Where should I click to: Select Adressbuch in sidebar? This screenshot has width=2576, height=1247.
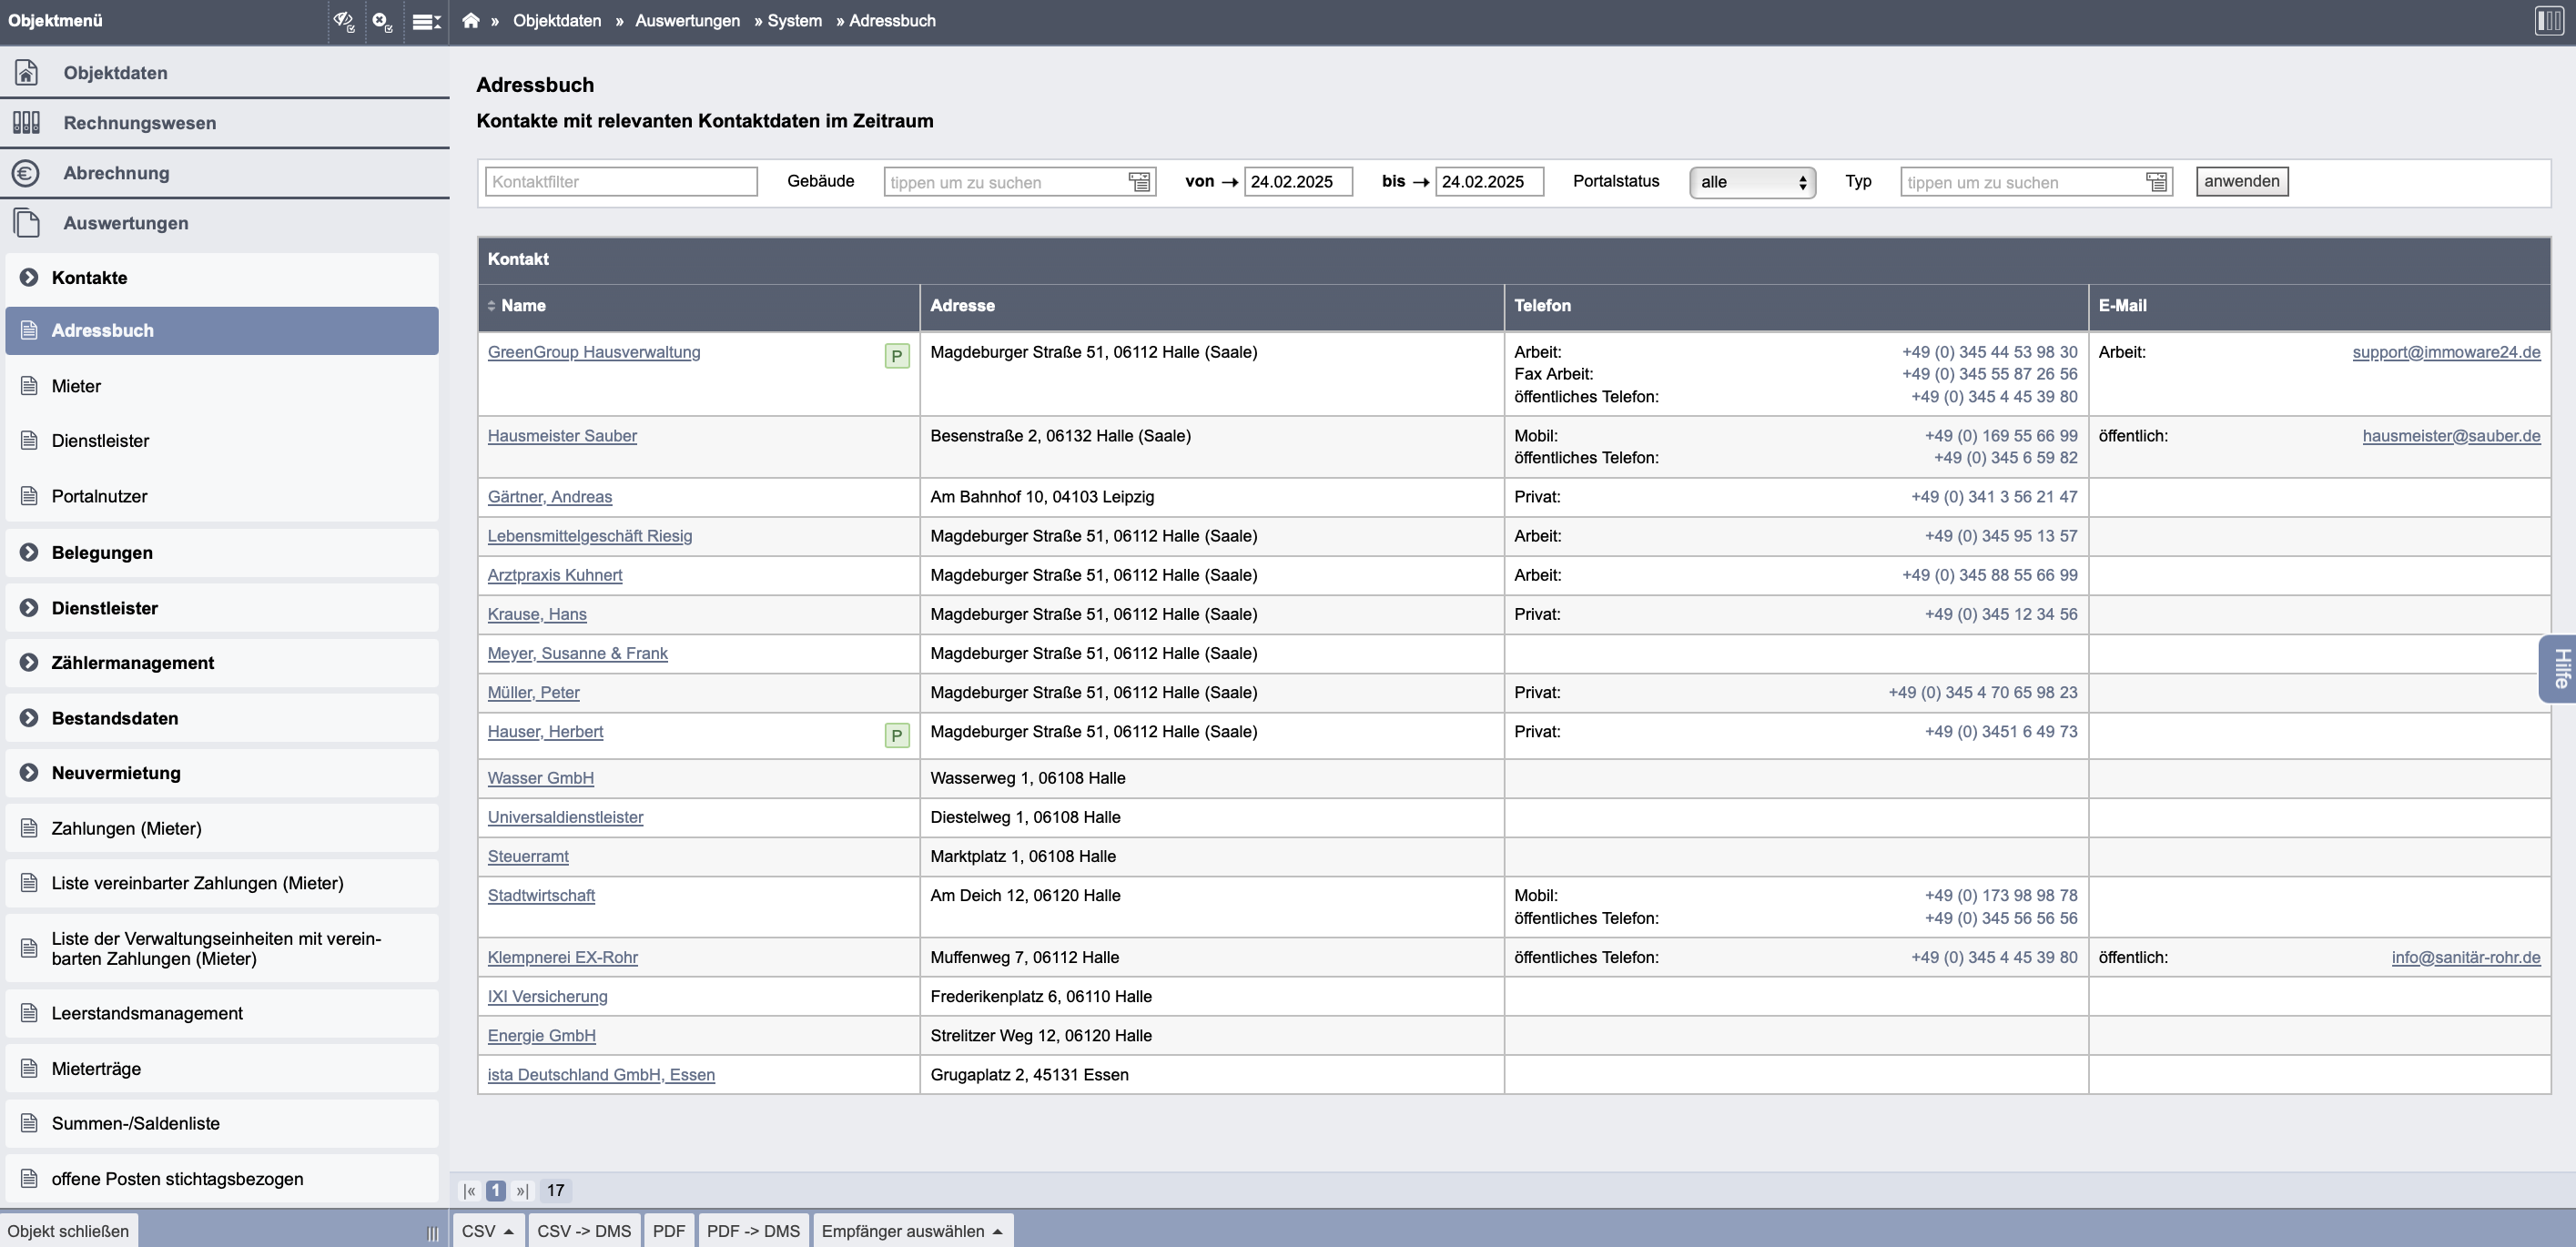click(x=222, y=331)
